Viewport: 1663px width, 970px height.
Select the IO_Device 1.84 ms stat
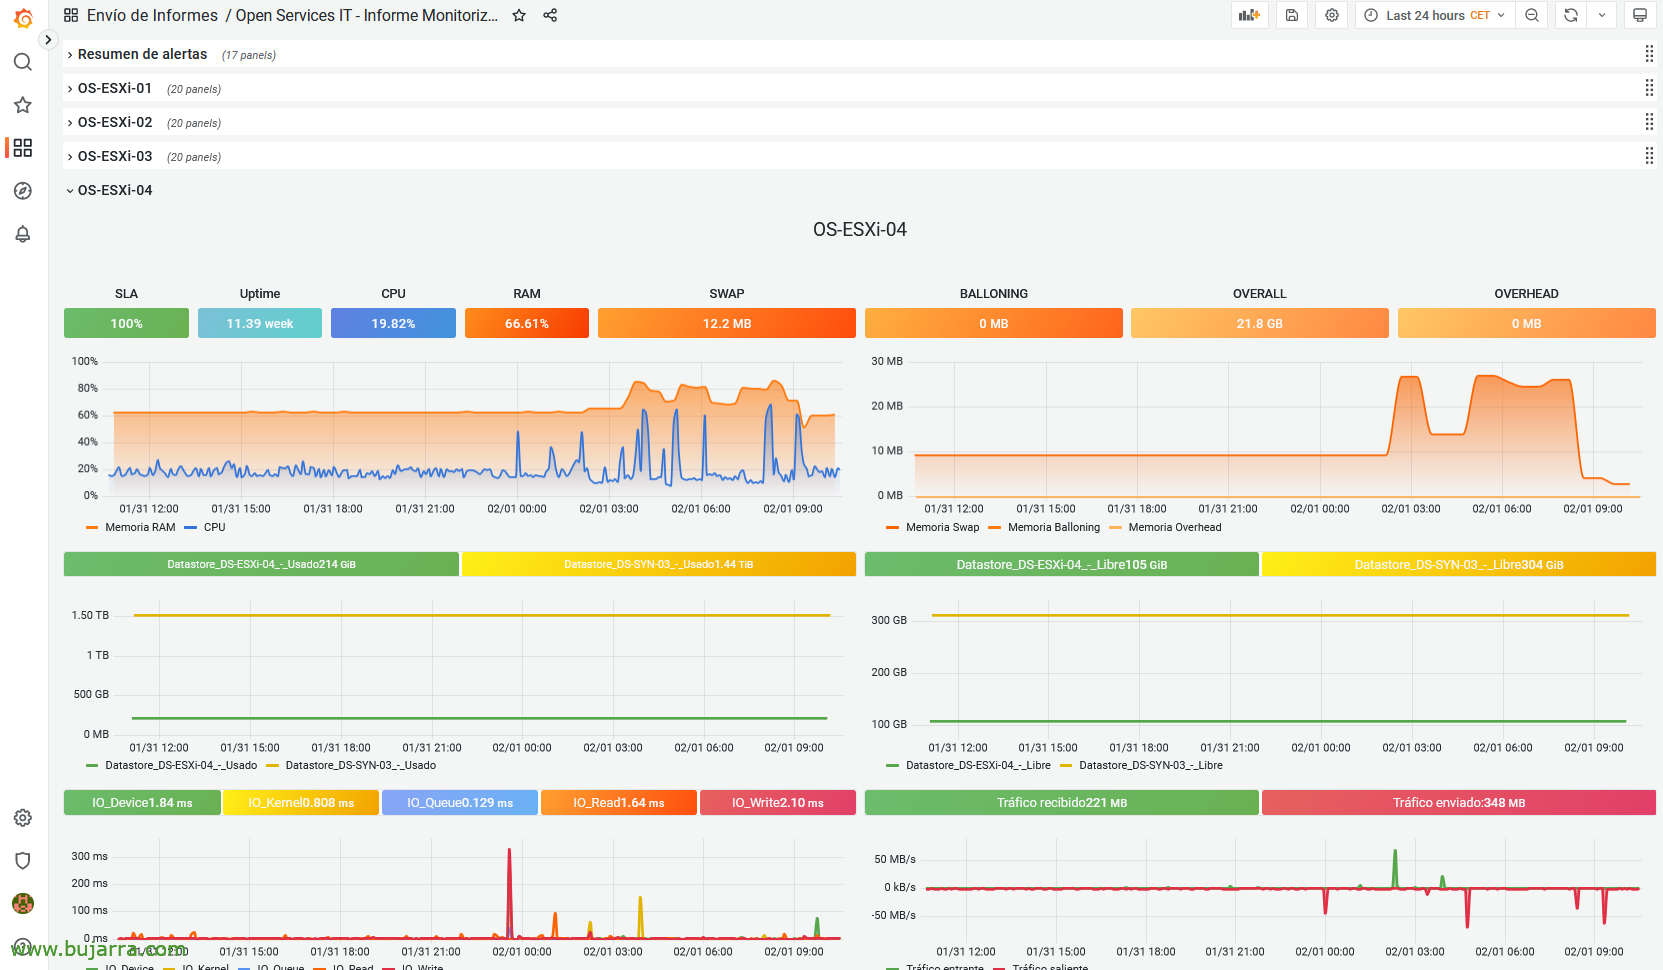[x=142, y=803]
